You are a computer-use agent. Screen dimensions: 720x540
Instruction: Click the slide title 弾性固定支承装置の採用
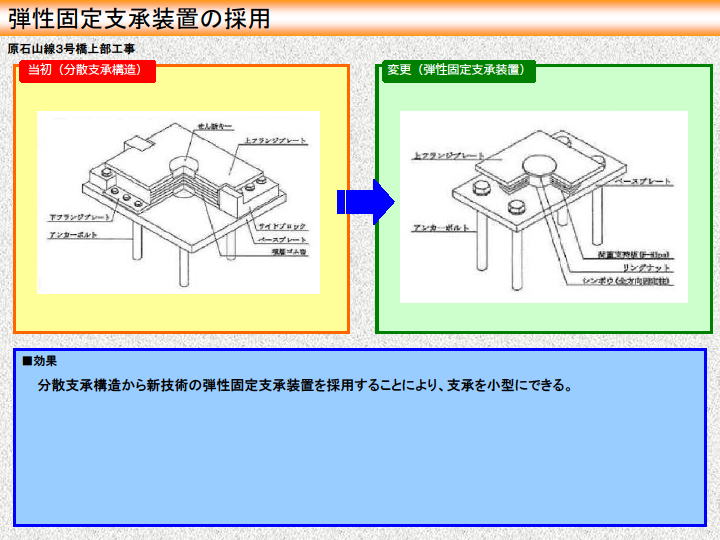pyautogui.click(x=139, y=19)
